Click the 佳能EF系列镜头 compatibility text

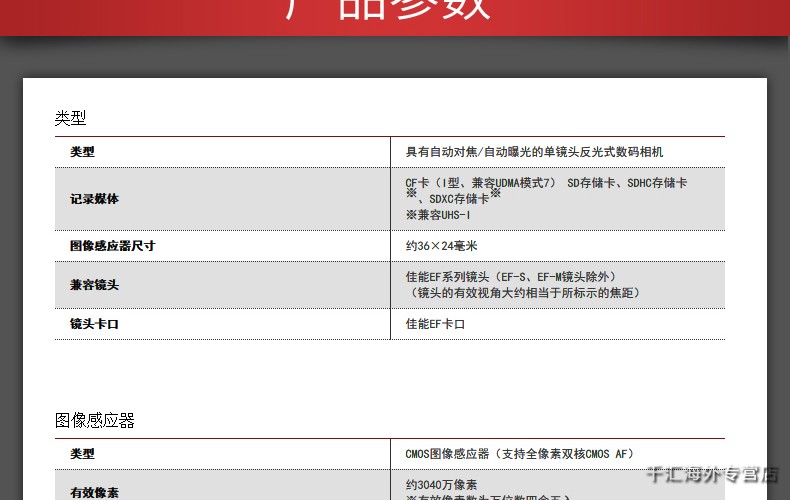510,277
